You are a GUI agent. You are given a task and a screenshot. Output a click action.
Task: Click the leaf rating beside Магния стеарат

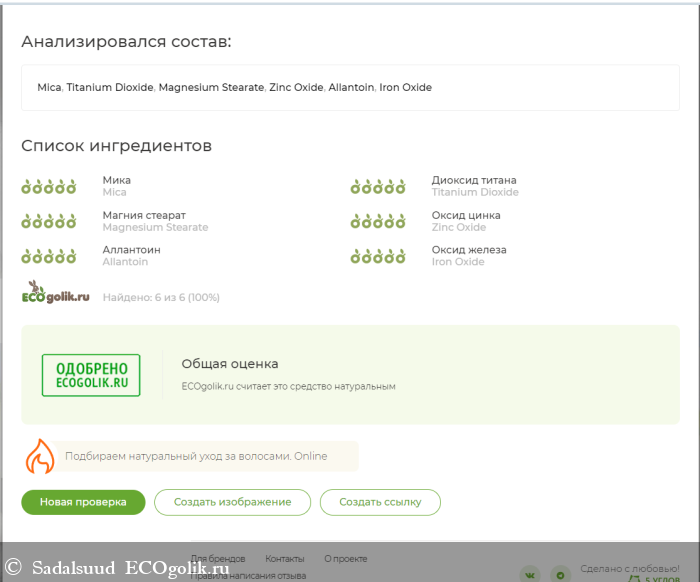coord(49,221)
